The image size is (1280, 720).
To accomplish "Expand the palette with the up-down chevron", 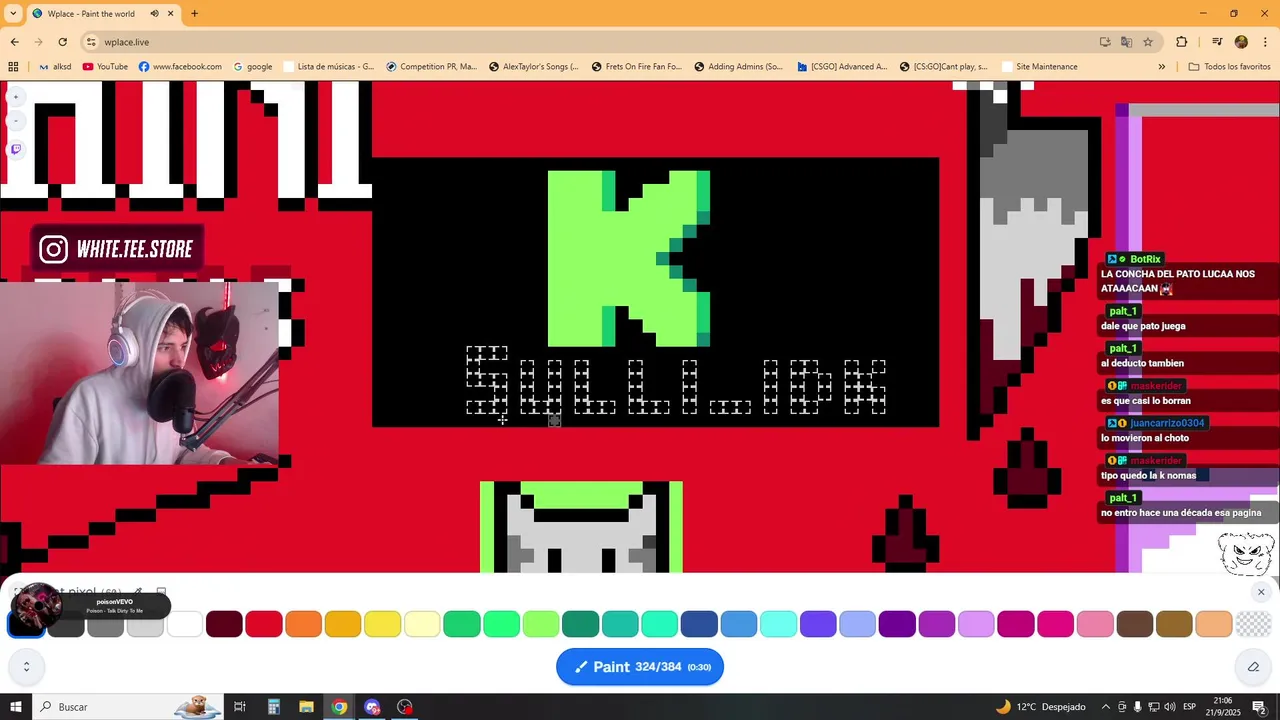I will click(x=26, y=667).
